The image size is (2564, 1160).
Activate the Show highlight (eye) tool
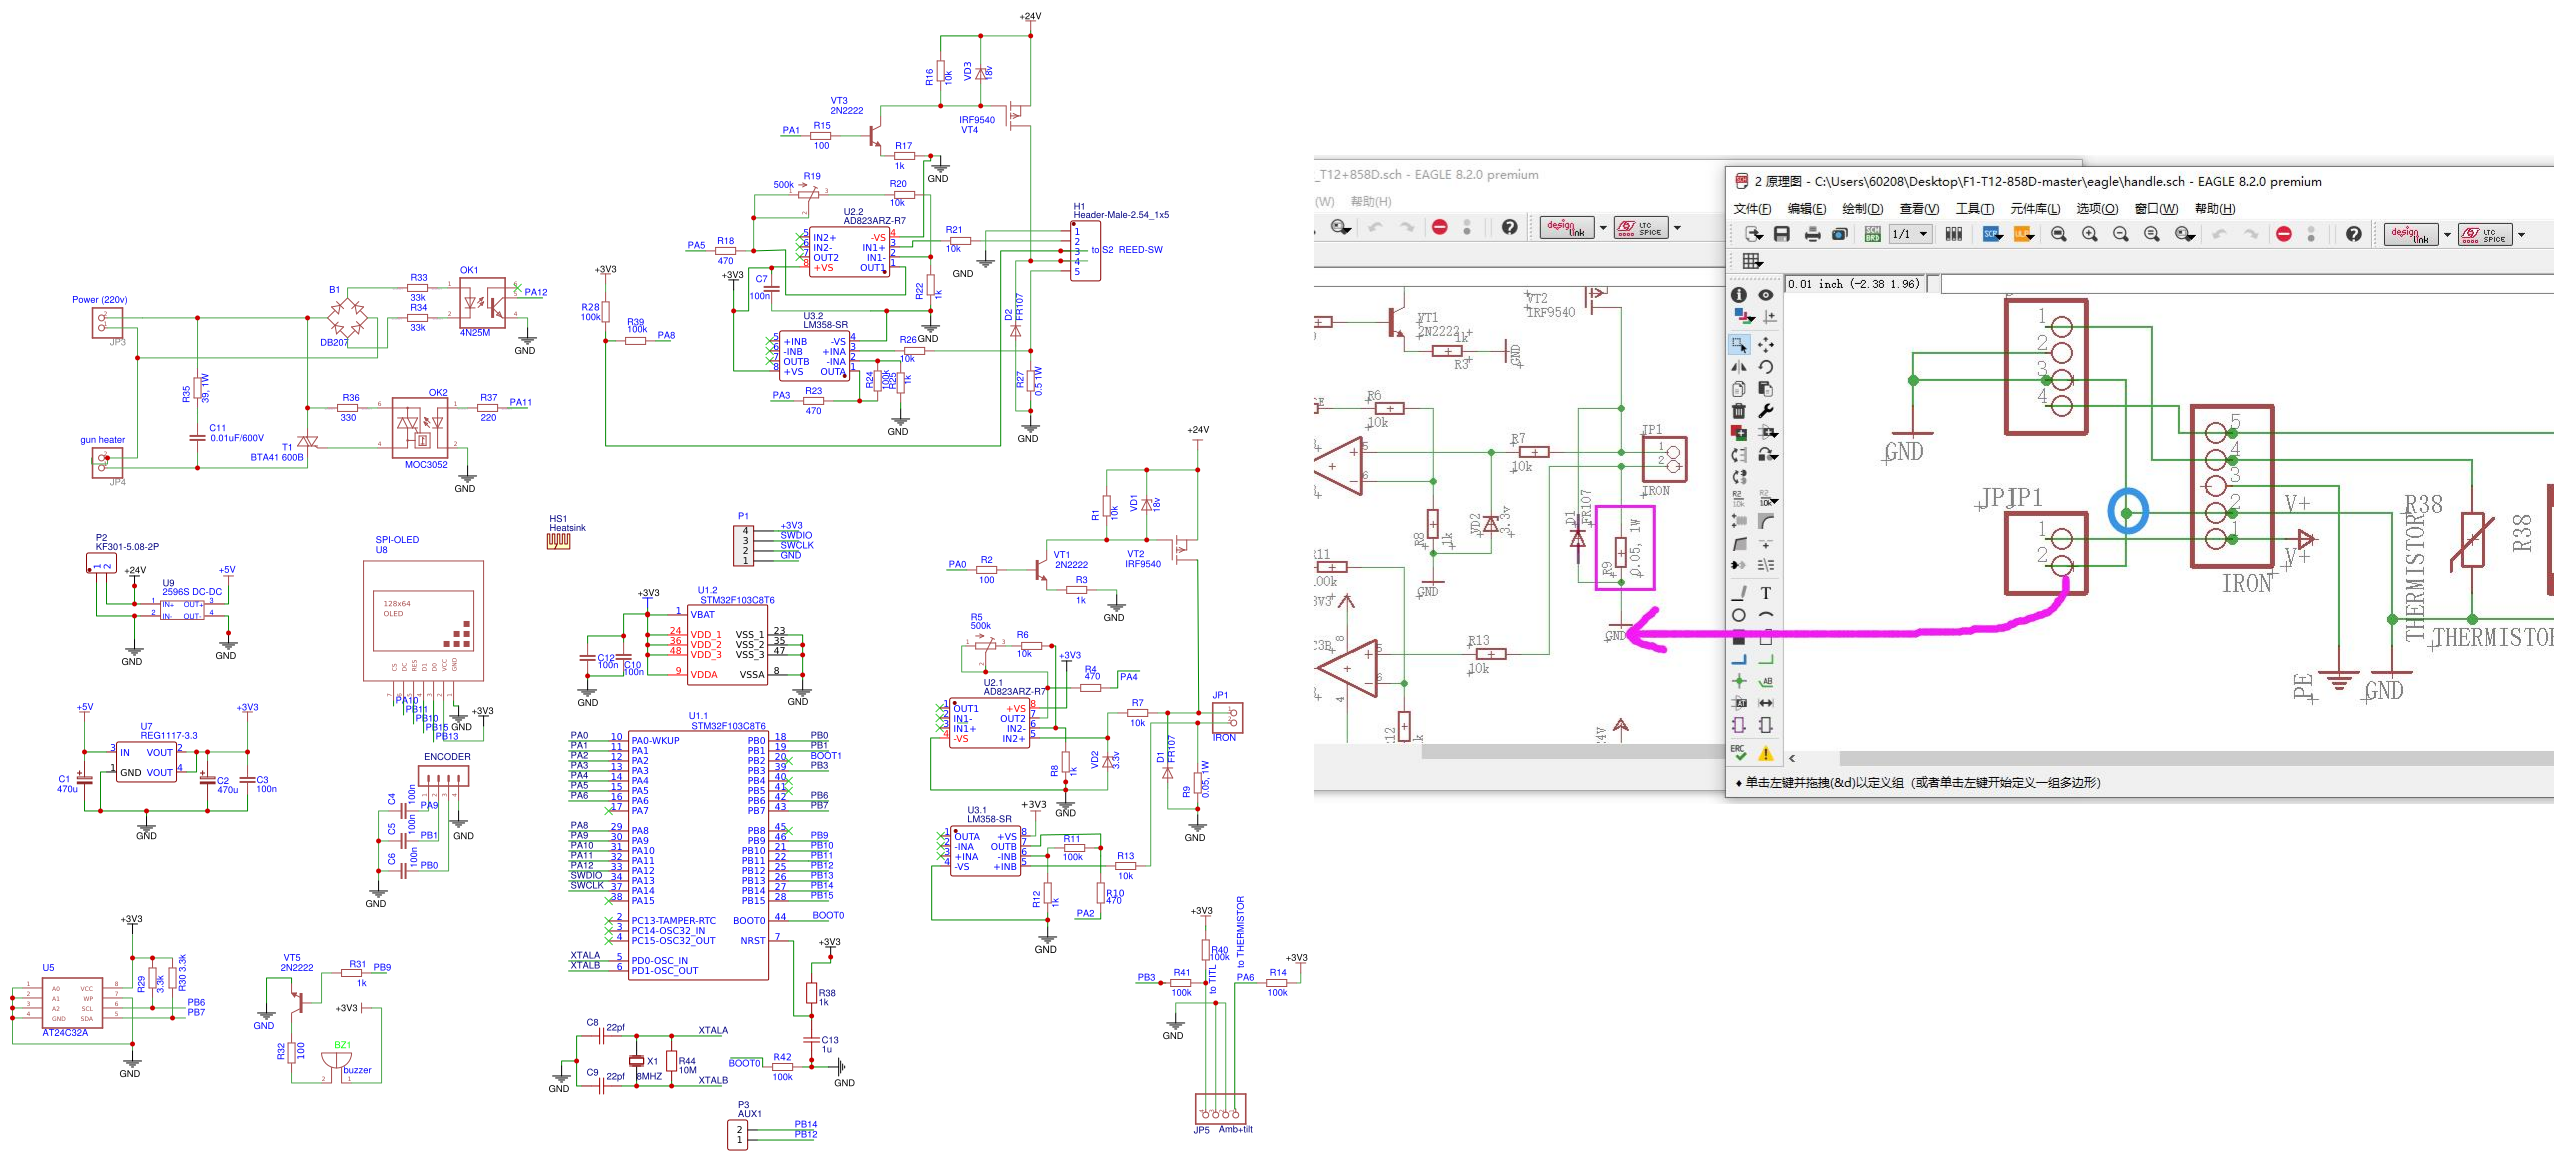pos(1765,296)
